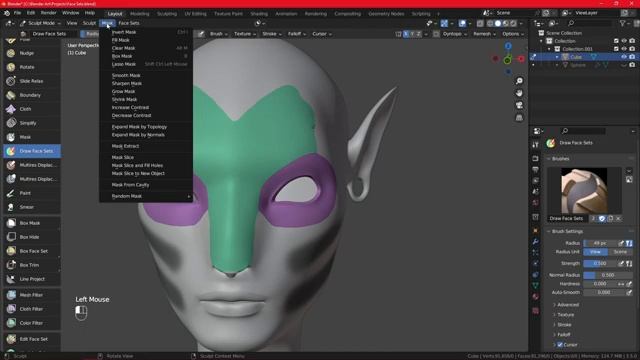Toggle visibility eye for Cube object
This screenshot has width=640, height=360.
pyautogui.click(x=624, y=57)
